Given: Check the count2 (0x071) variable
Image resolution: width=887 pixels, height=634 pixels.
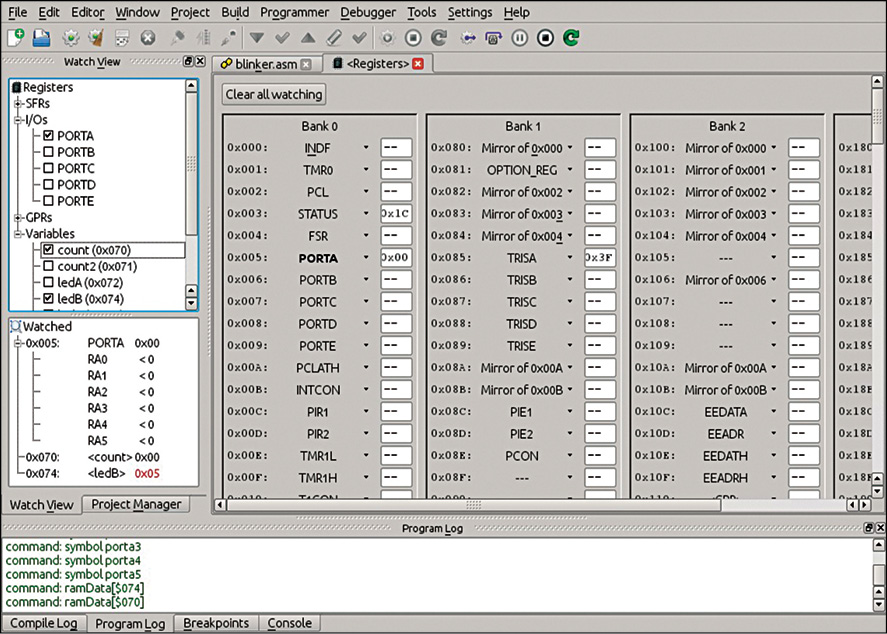Looking at the screenshot, I should point(48,267).
